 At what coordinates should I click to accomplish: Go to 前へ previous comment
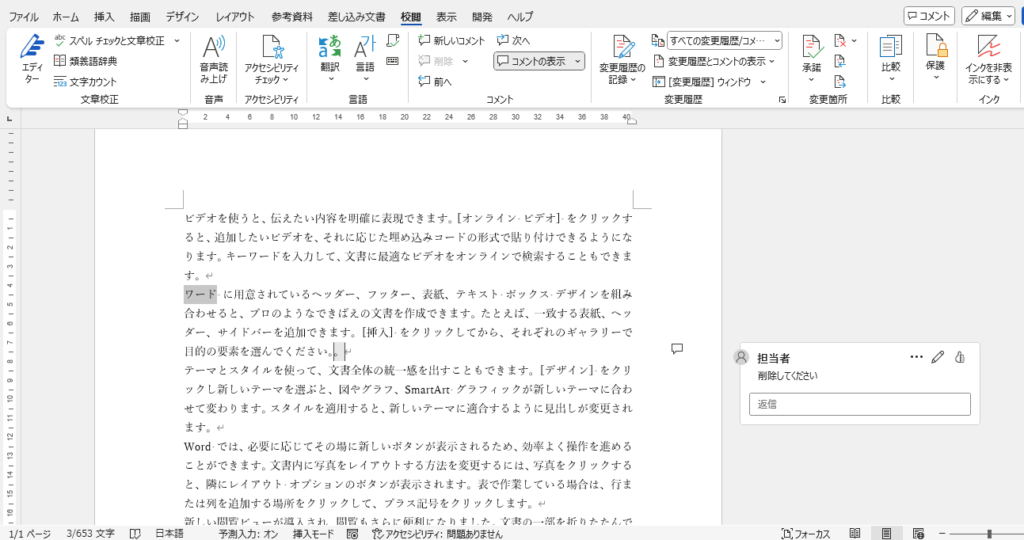(x=435, y=81)
